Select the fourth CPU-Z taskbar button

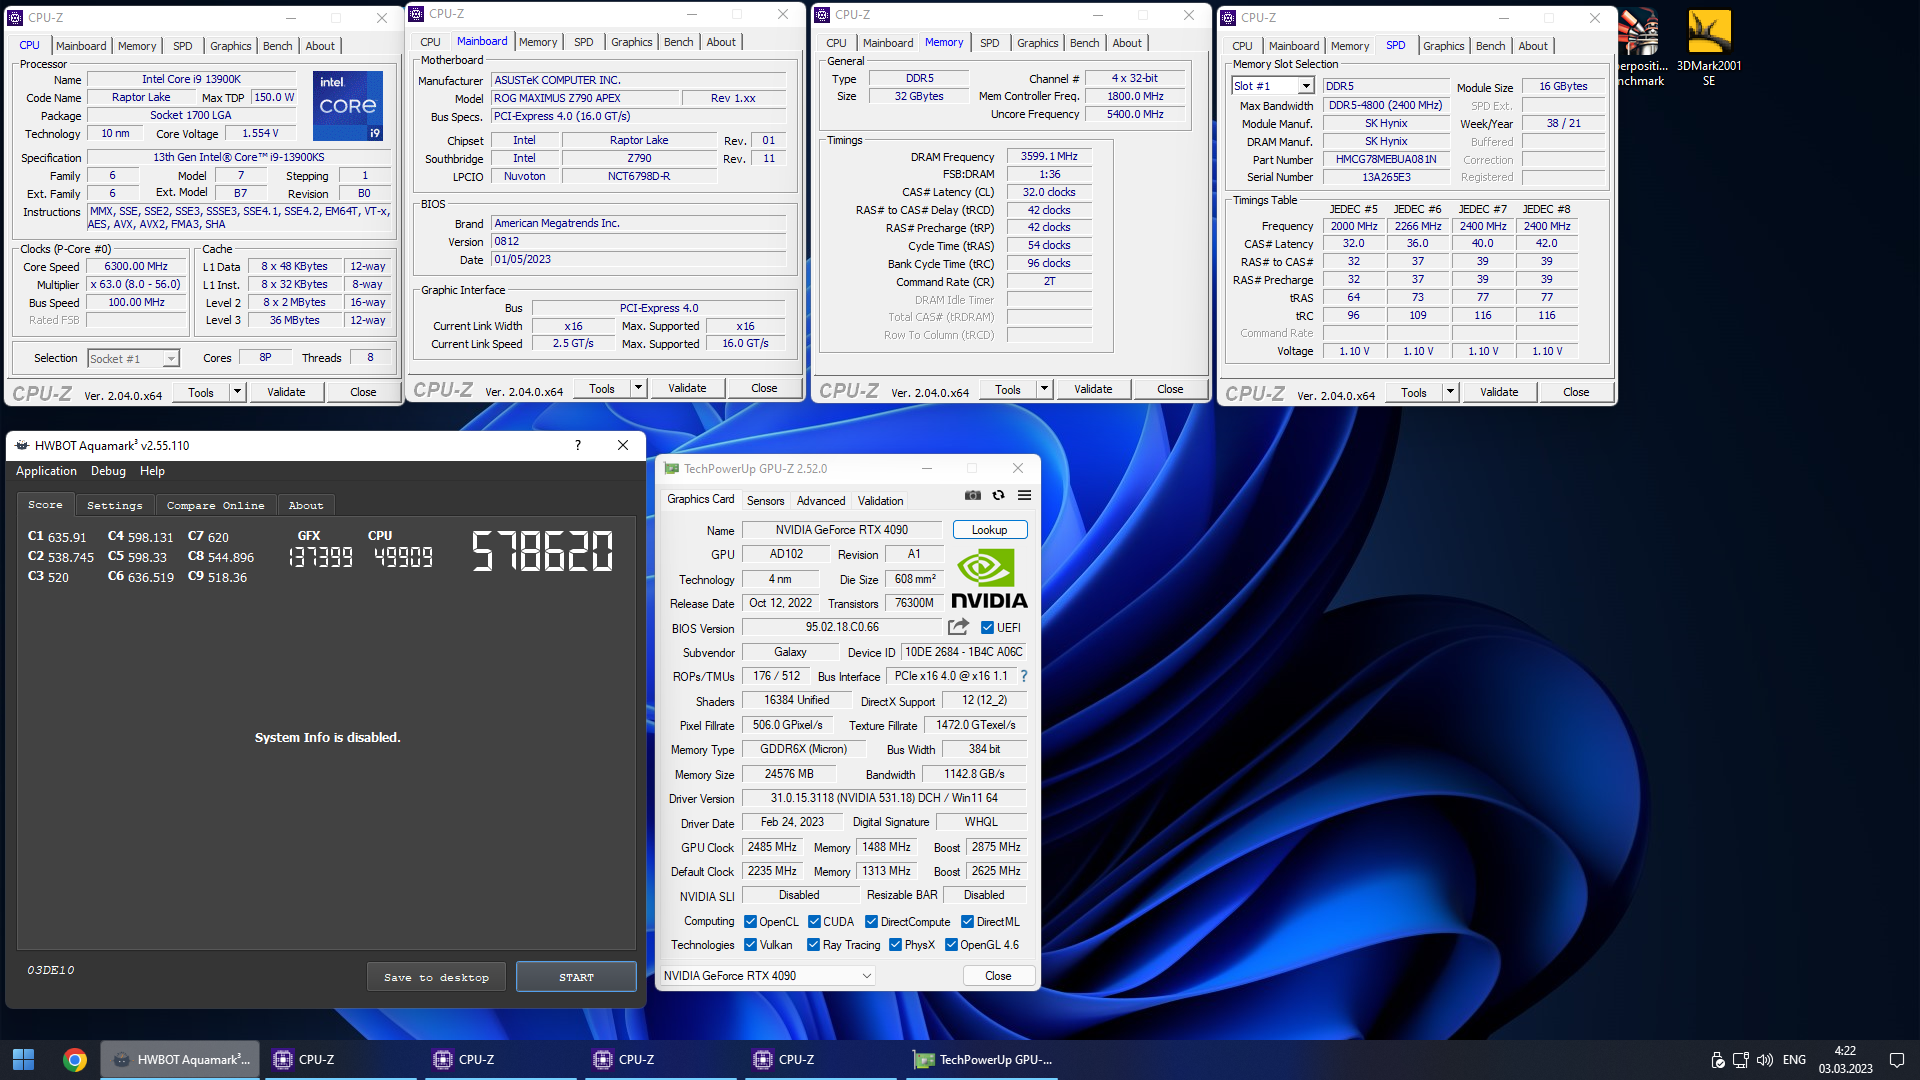[x=820, y=1059]
